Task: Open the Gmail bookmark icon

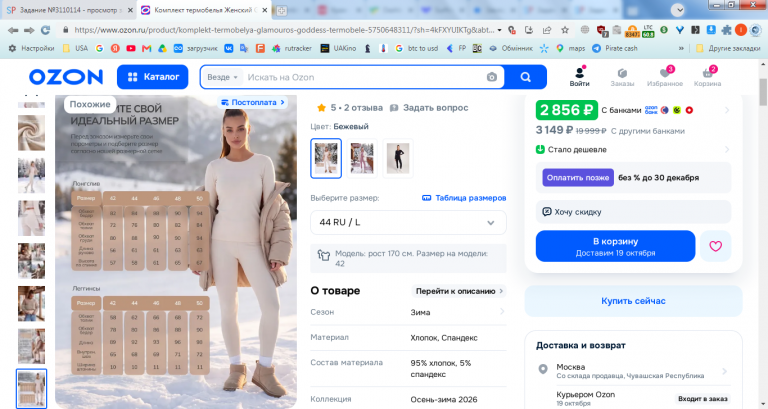Action: [x=146, y=48]
